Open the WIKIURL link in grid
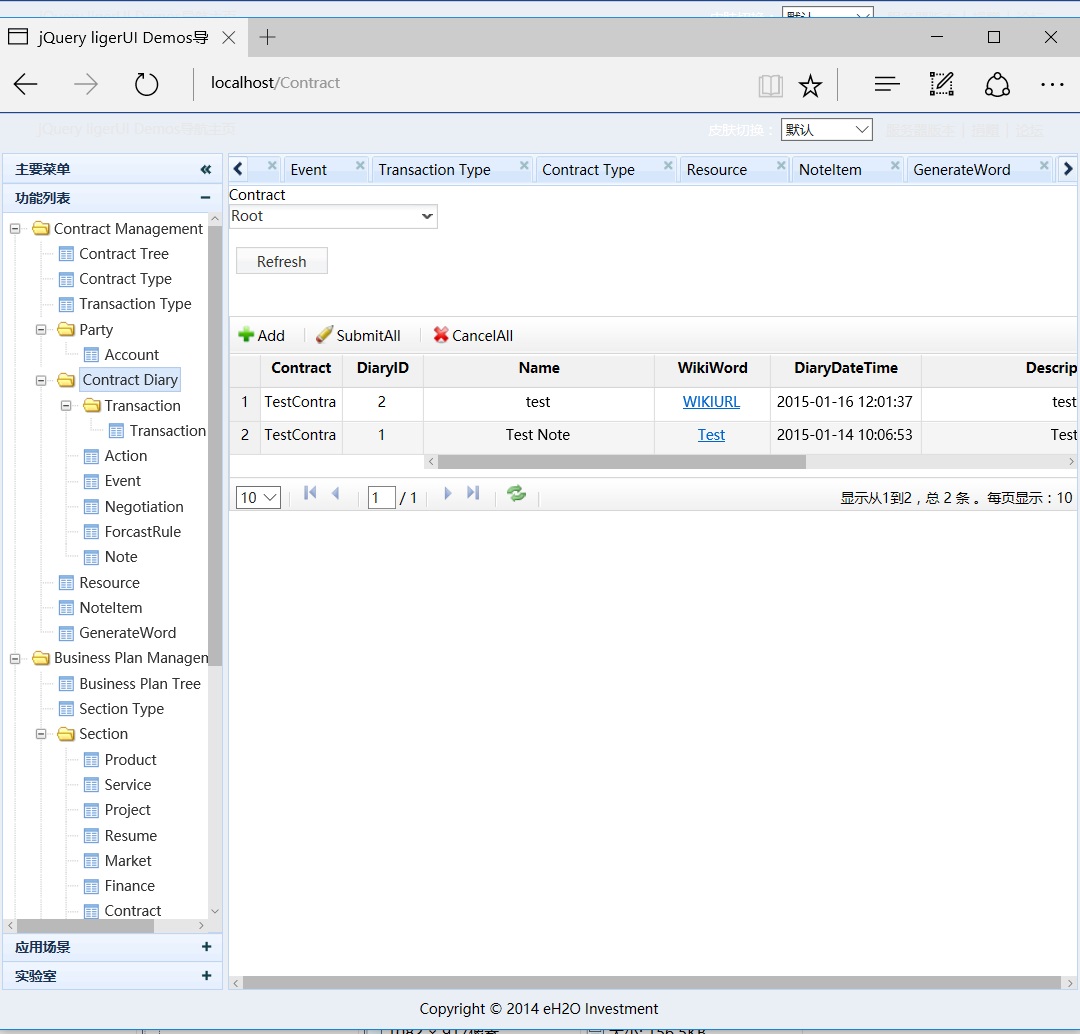Screen dimensions: 1080x1034 point(711,402)
